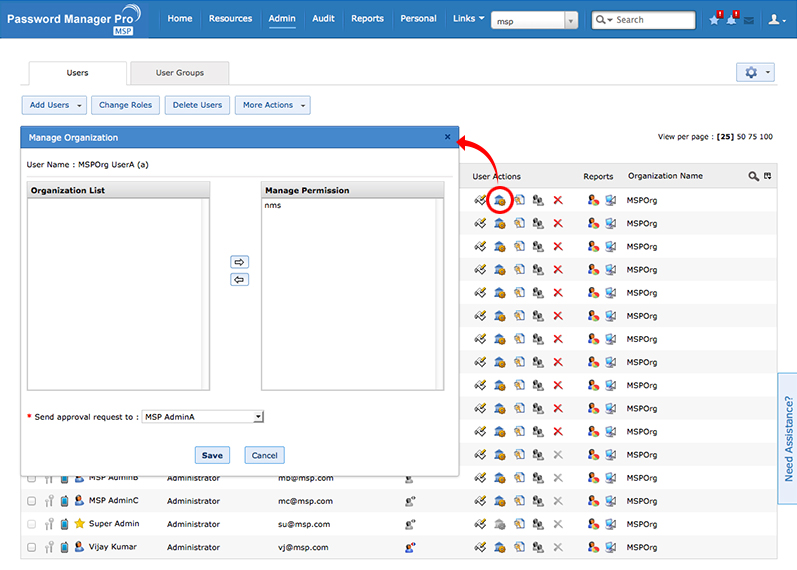This screenshot has width=797, height=570.
Task: Click status icon next to mc@msp.com
Action: click(x=410, y=501)
